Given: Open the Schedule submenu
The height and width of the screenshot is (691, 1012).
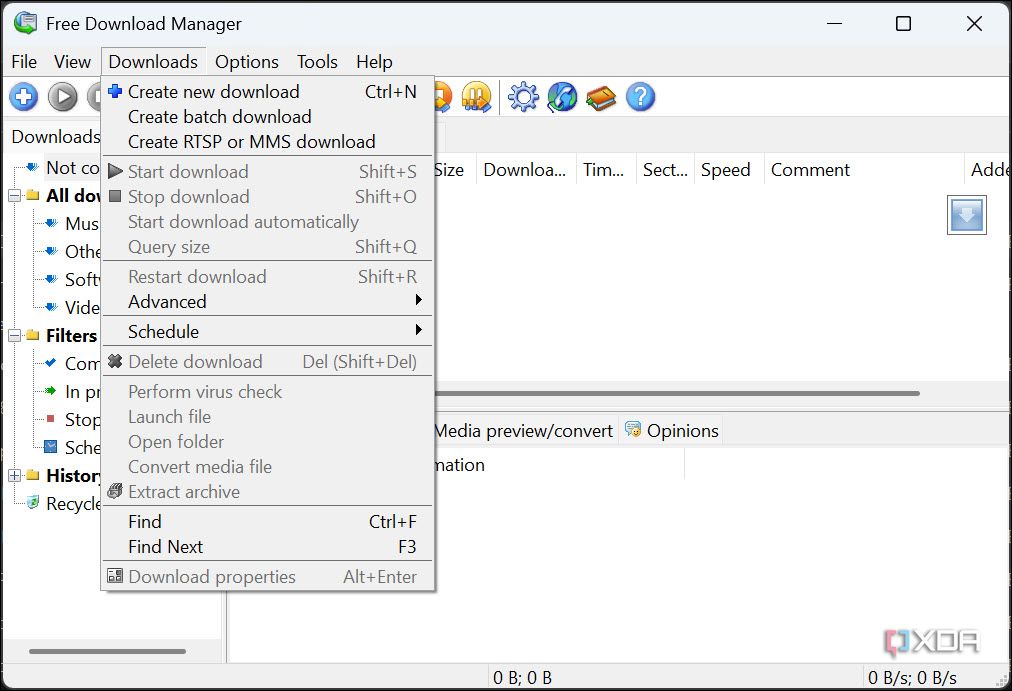Looking at the screenshot, I should [268, 331].
